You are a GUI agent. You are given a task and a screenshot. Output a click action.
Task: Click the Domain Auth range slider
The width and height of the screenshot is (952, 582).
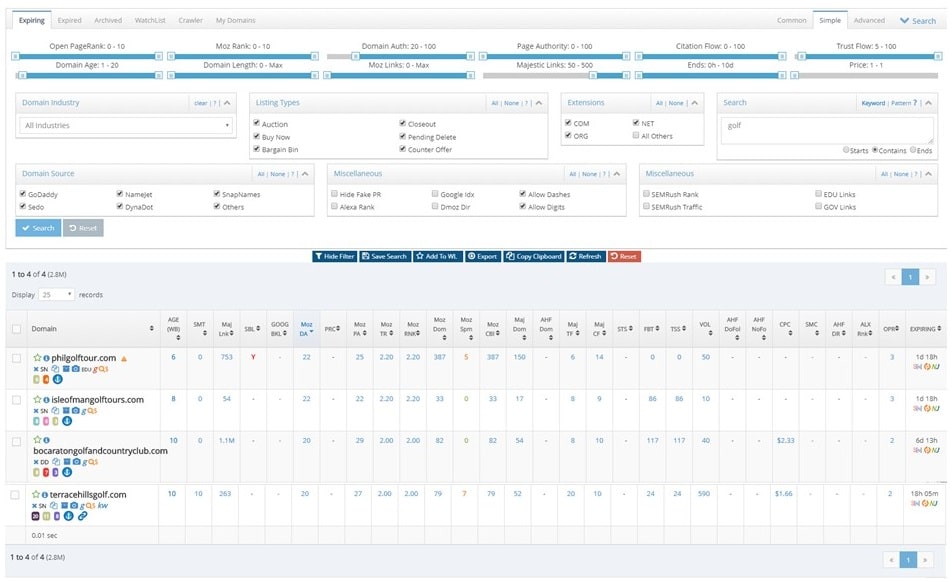[400, 55]
